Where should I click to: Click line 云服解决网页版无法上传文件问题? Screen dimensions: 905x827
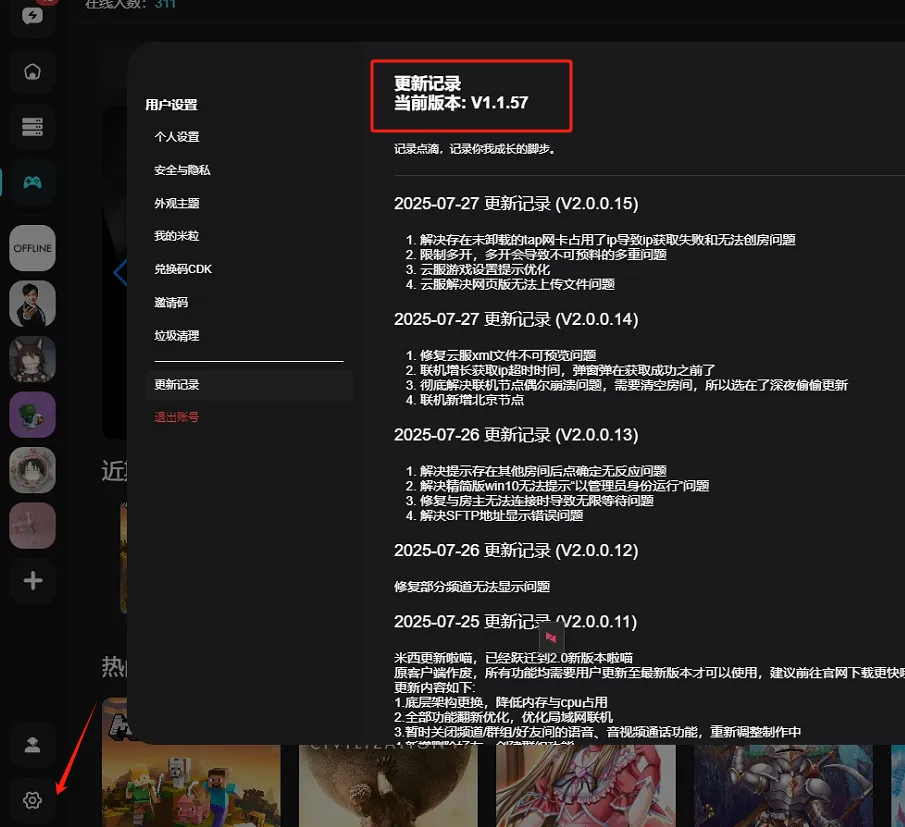pyautogui.click(x=517, y=285)
